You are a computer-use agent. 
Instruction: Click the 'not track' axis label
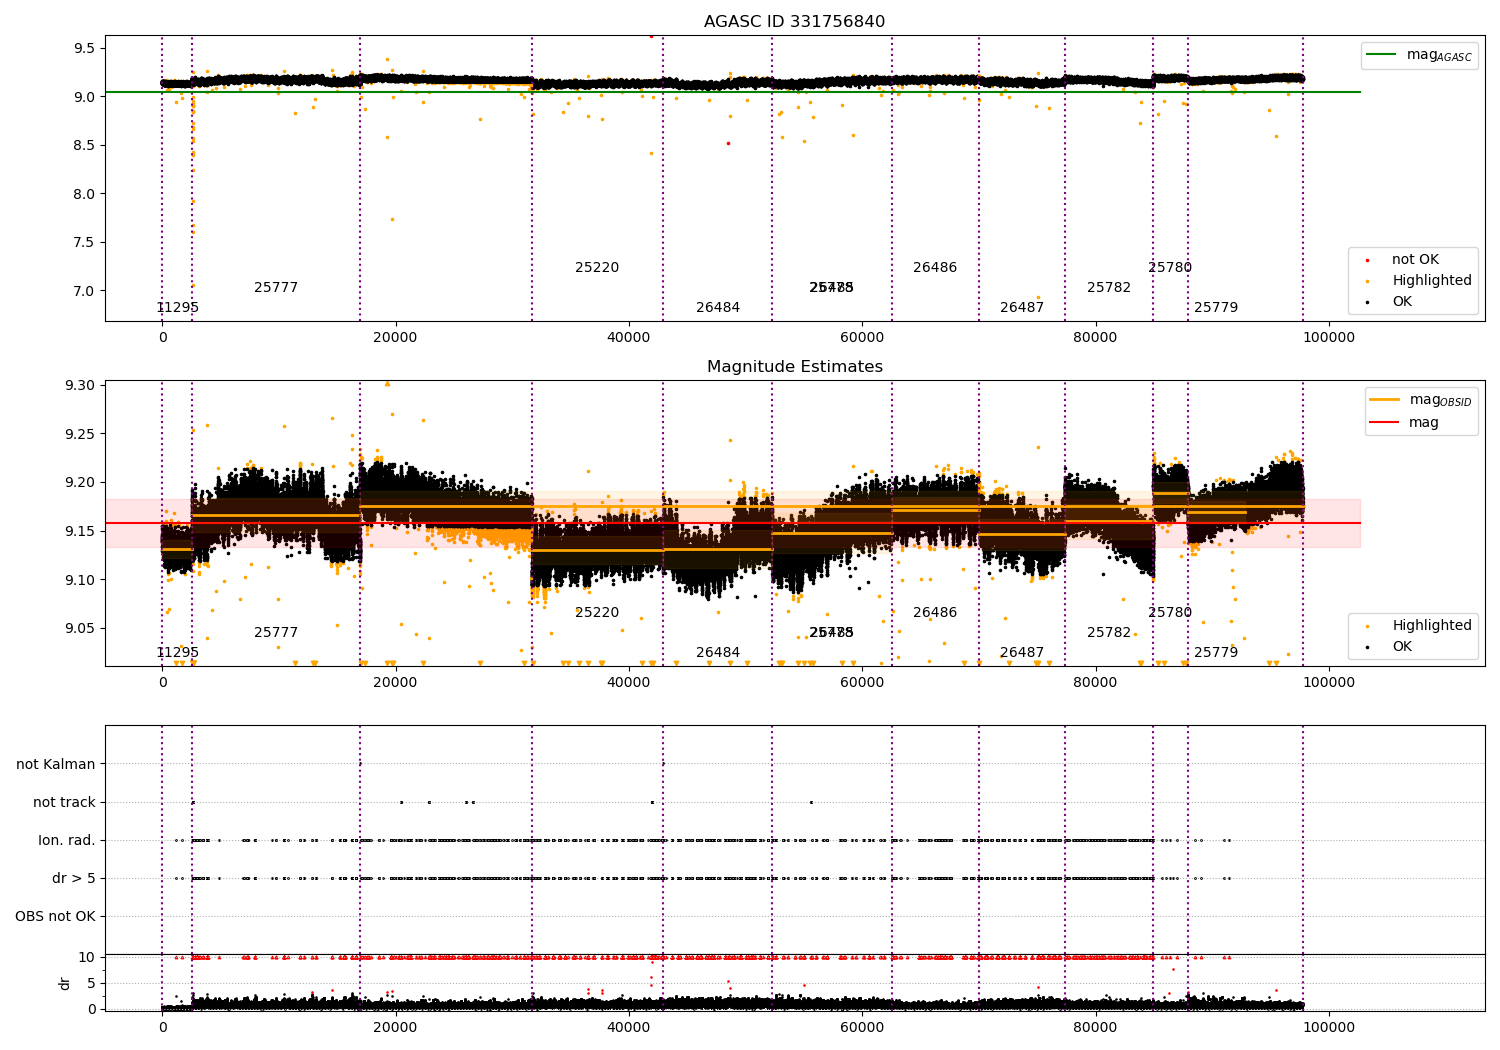click(64, 802)
